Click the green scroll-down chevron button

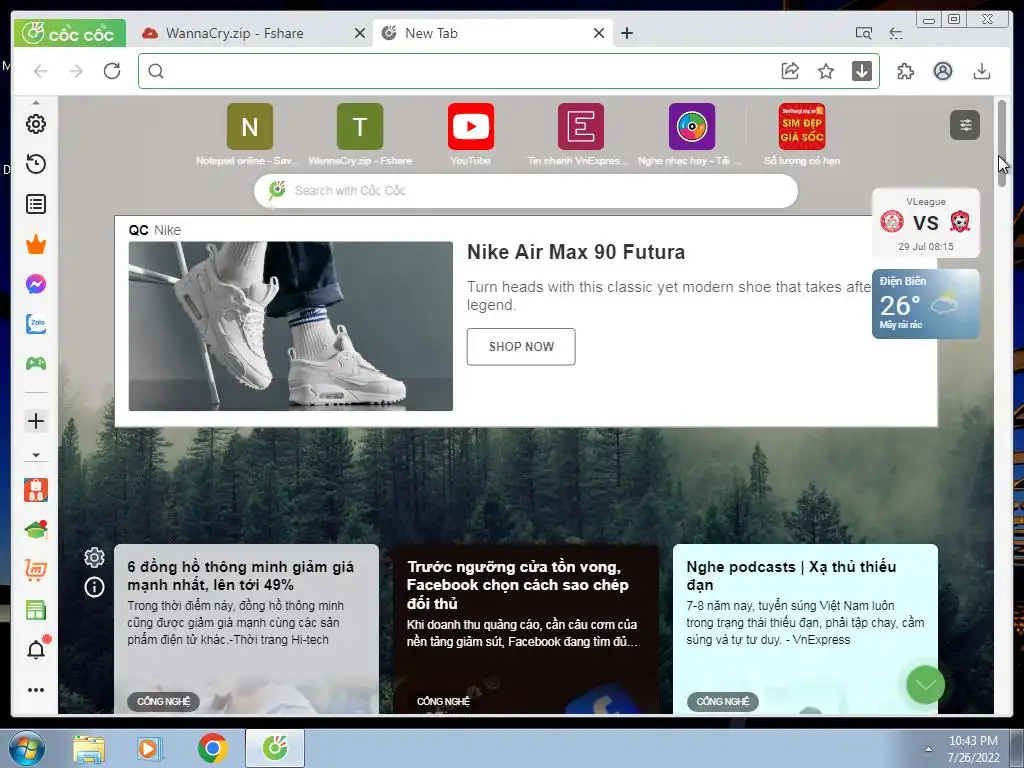[925, 684]
